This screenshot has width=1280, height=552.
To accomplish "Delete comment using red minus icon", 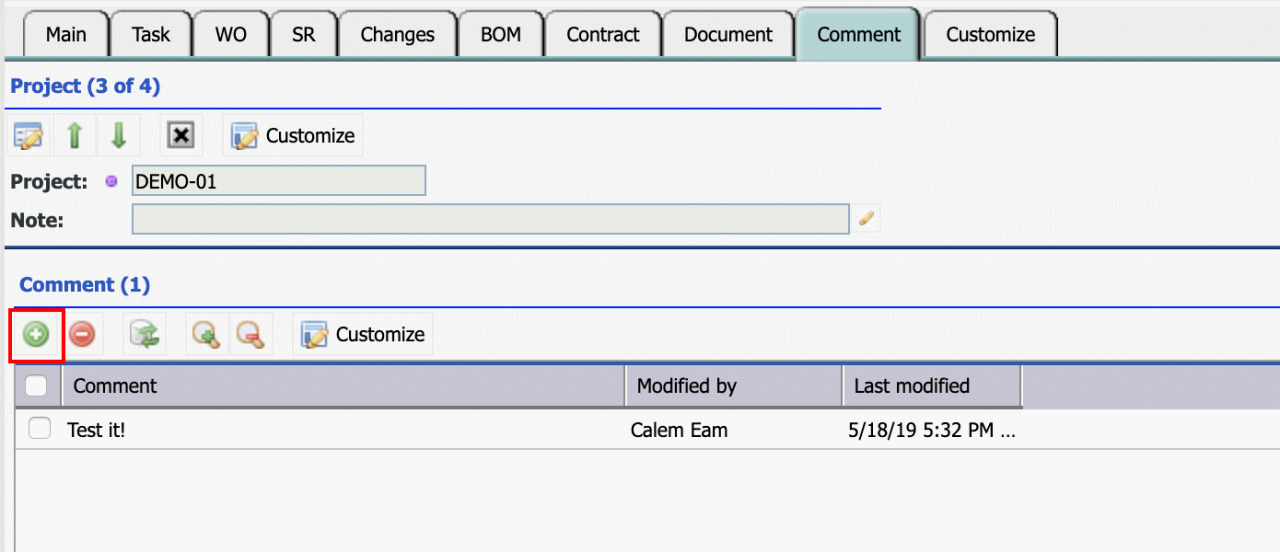I will [x=82, y=335].
